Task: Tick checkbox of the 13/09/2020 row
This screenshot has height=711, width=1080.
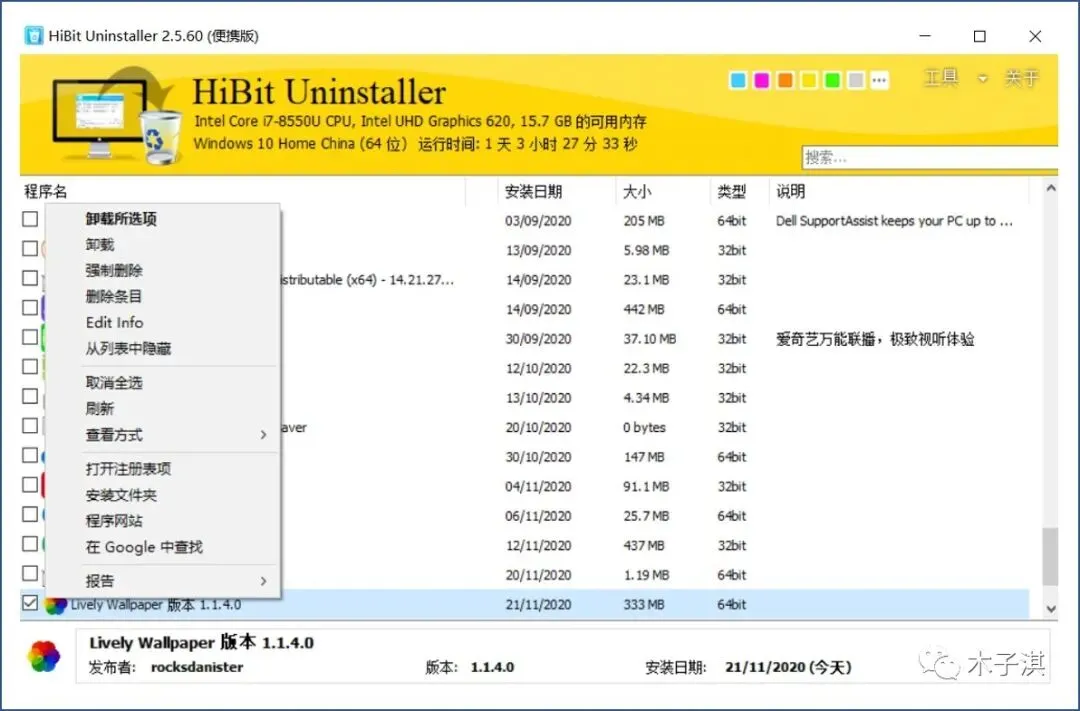Action: (x=30, y=249)
